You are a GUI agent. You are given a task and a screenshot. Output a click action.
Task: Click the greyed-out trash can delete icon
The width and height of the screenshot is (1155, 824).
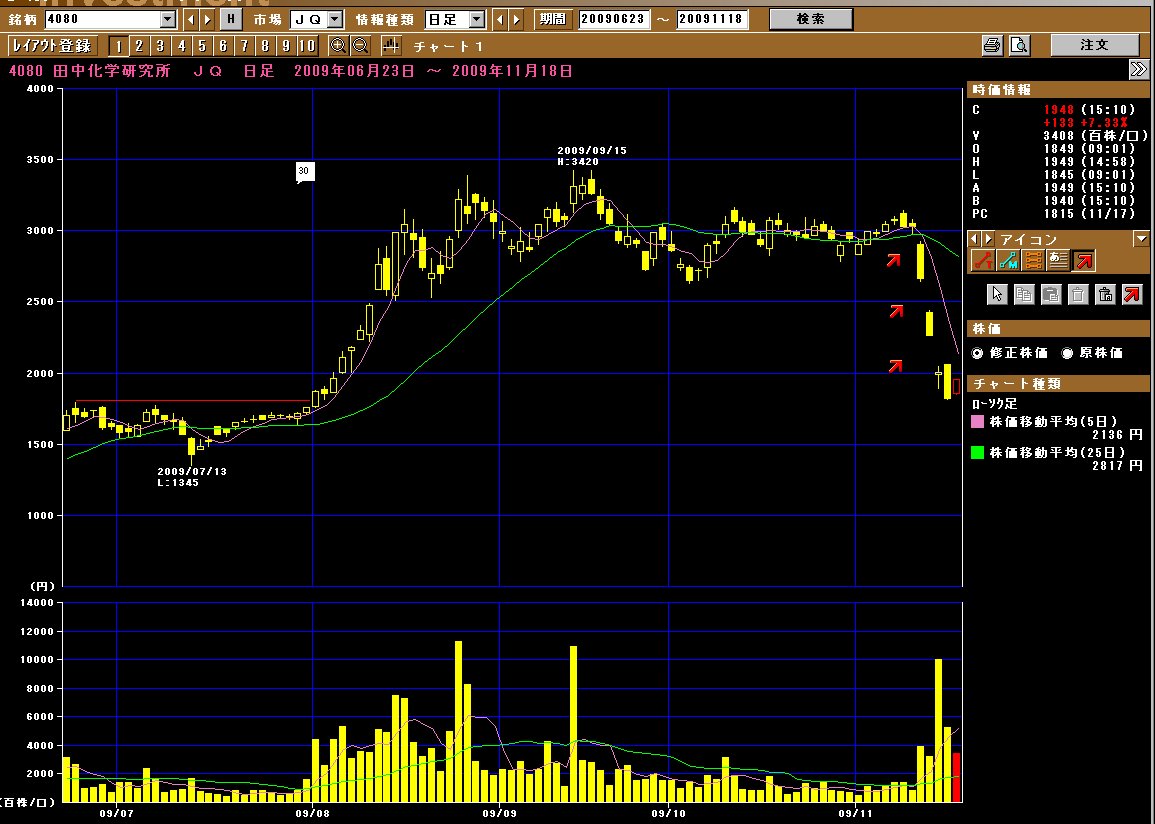pos(1078,295)
